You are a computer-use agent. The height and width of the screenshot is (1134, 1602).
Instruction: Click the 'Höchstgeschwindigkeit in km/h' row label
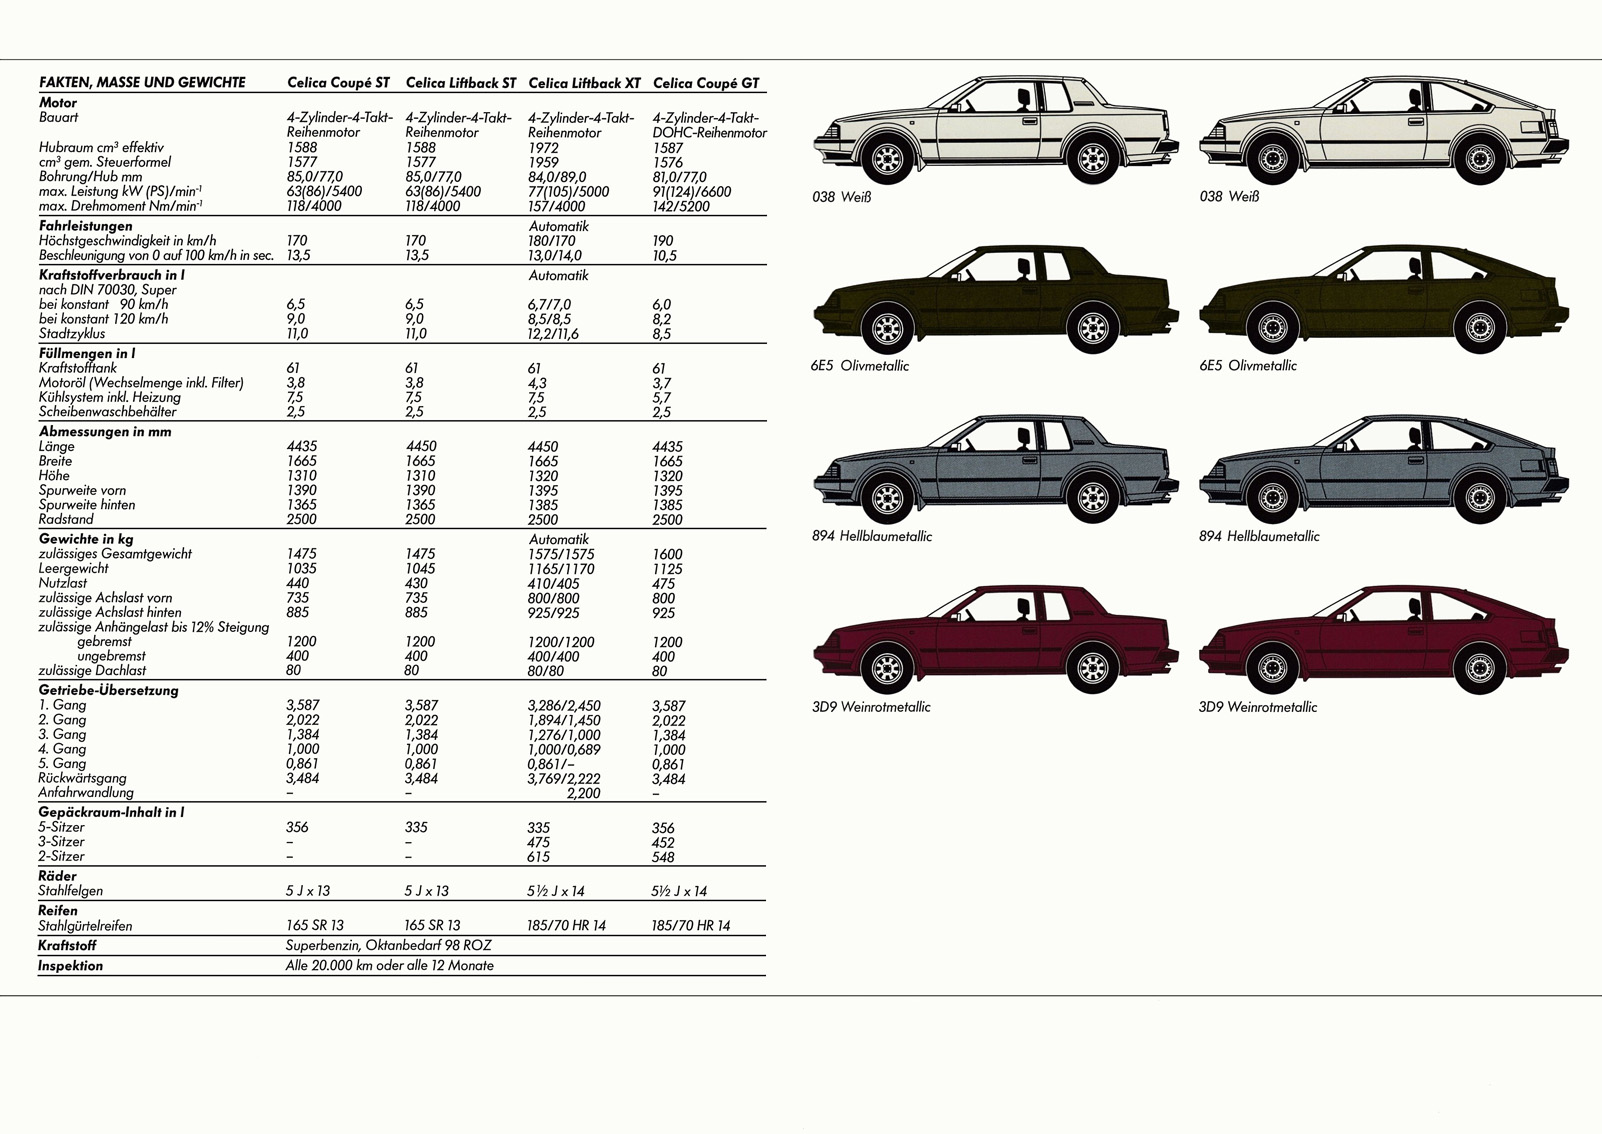tap(128, 241)
